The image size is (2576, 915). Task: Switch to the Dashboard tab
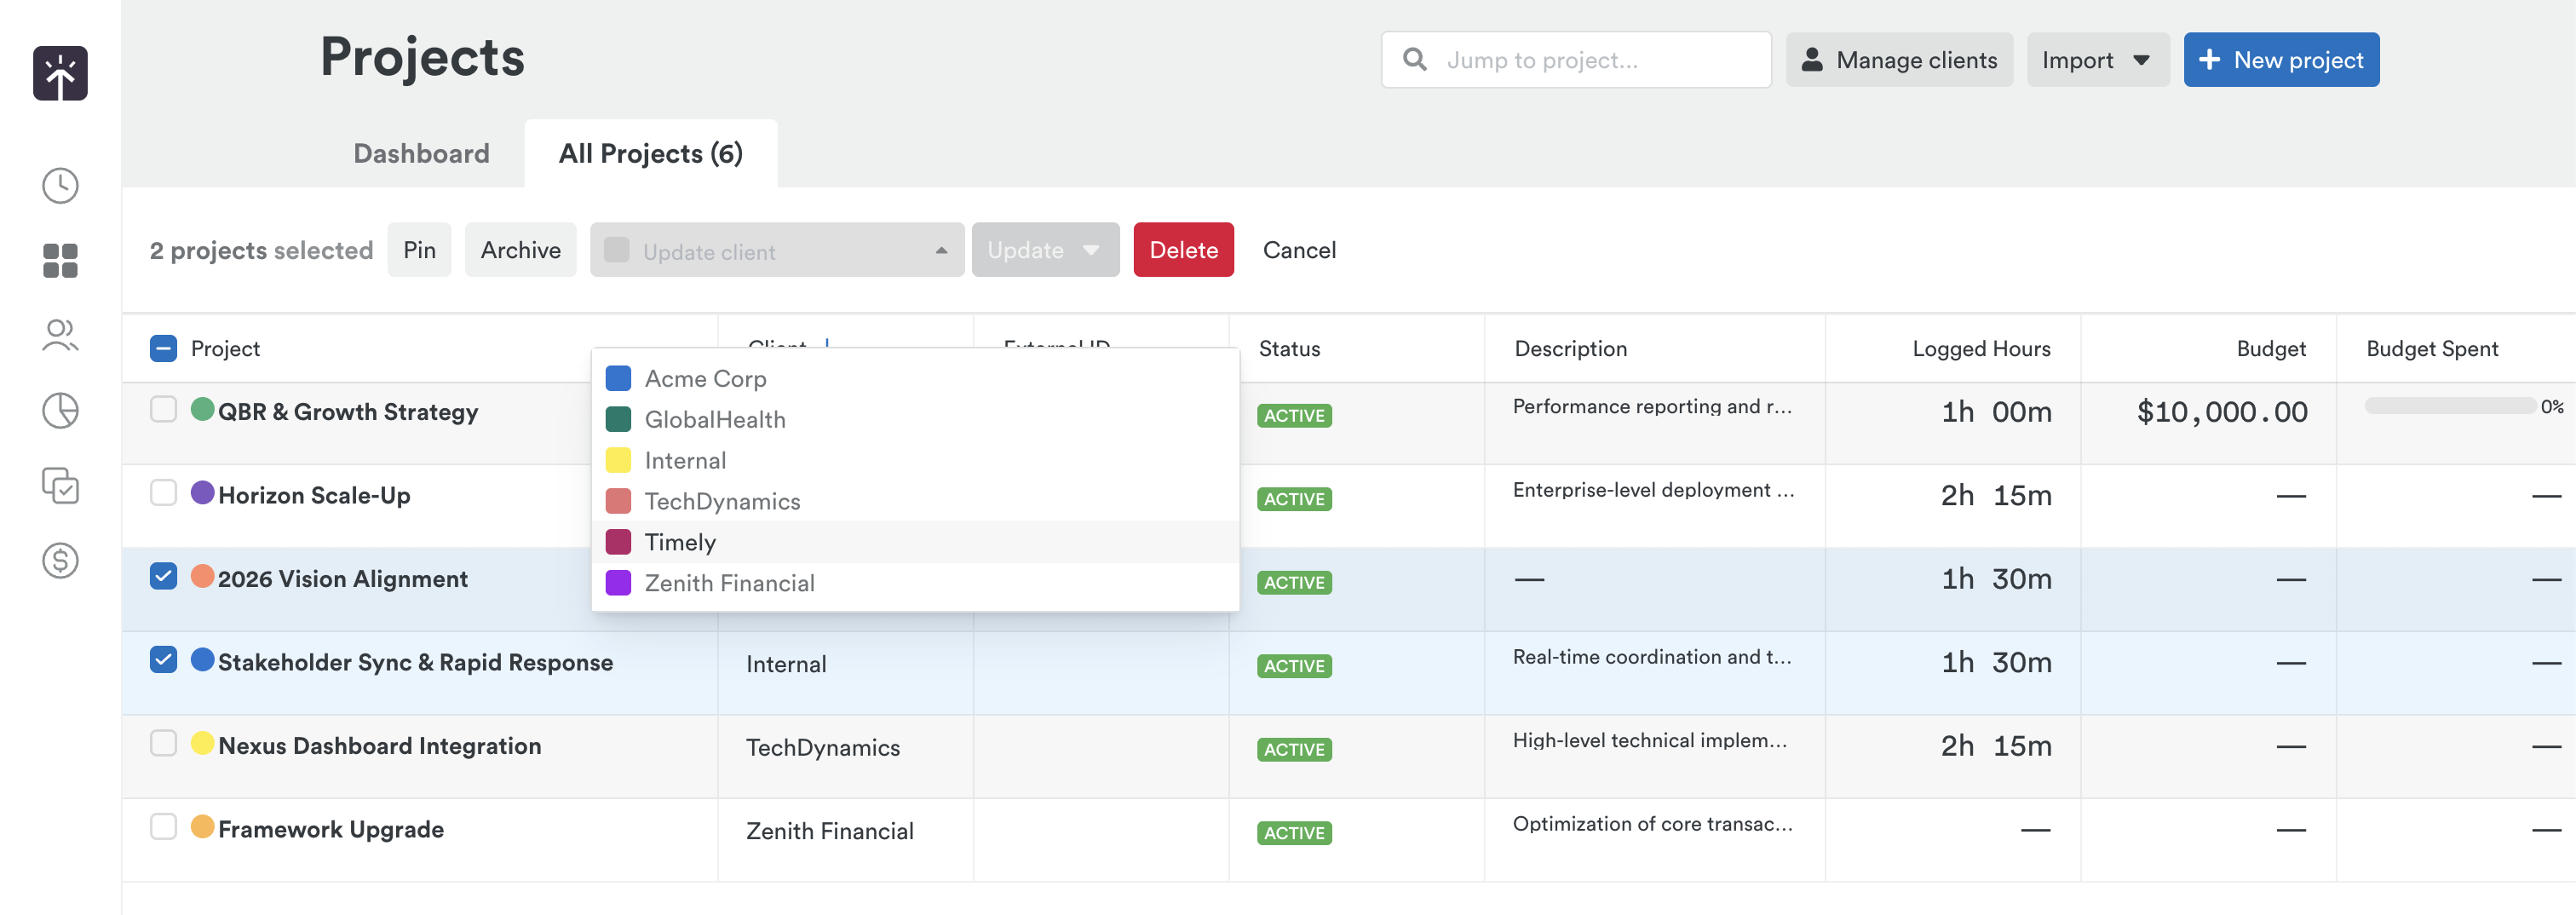coord(421,154)
